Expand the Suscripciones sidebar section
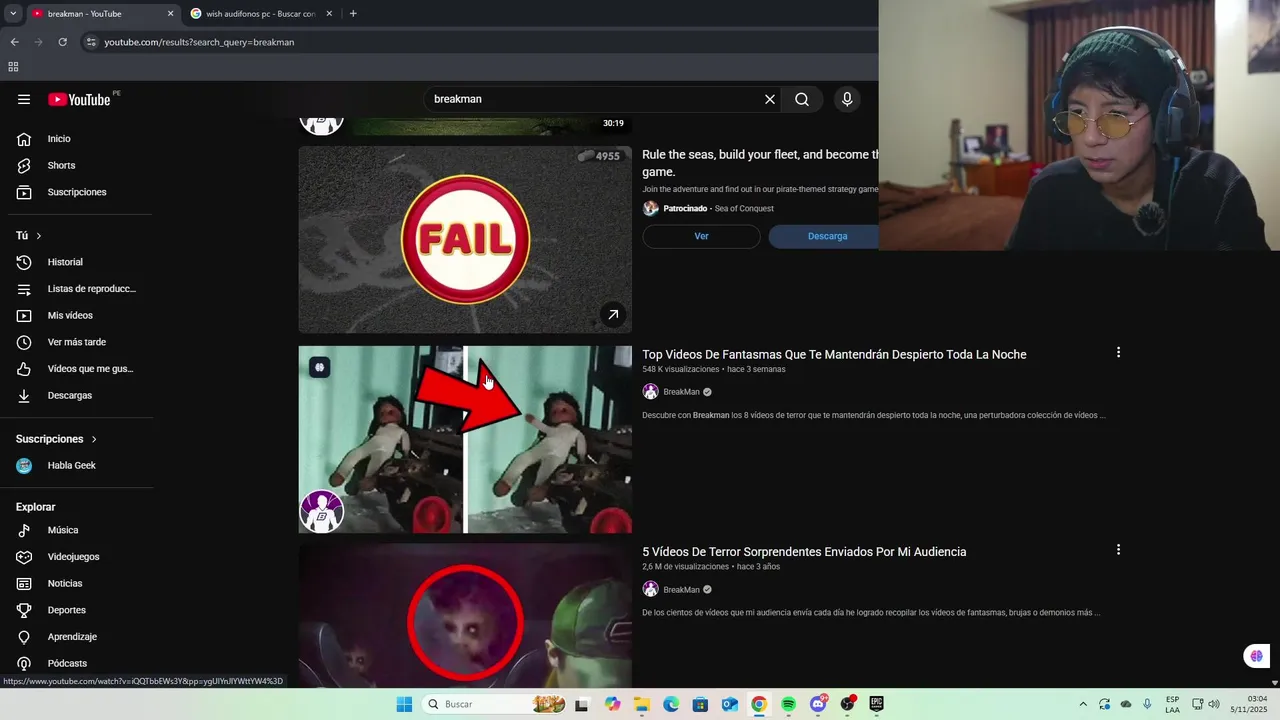This screenshot has width=1280, height=720. click(57, 439)
